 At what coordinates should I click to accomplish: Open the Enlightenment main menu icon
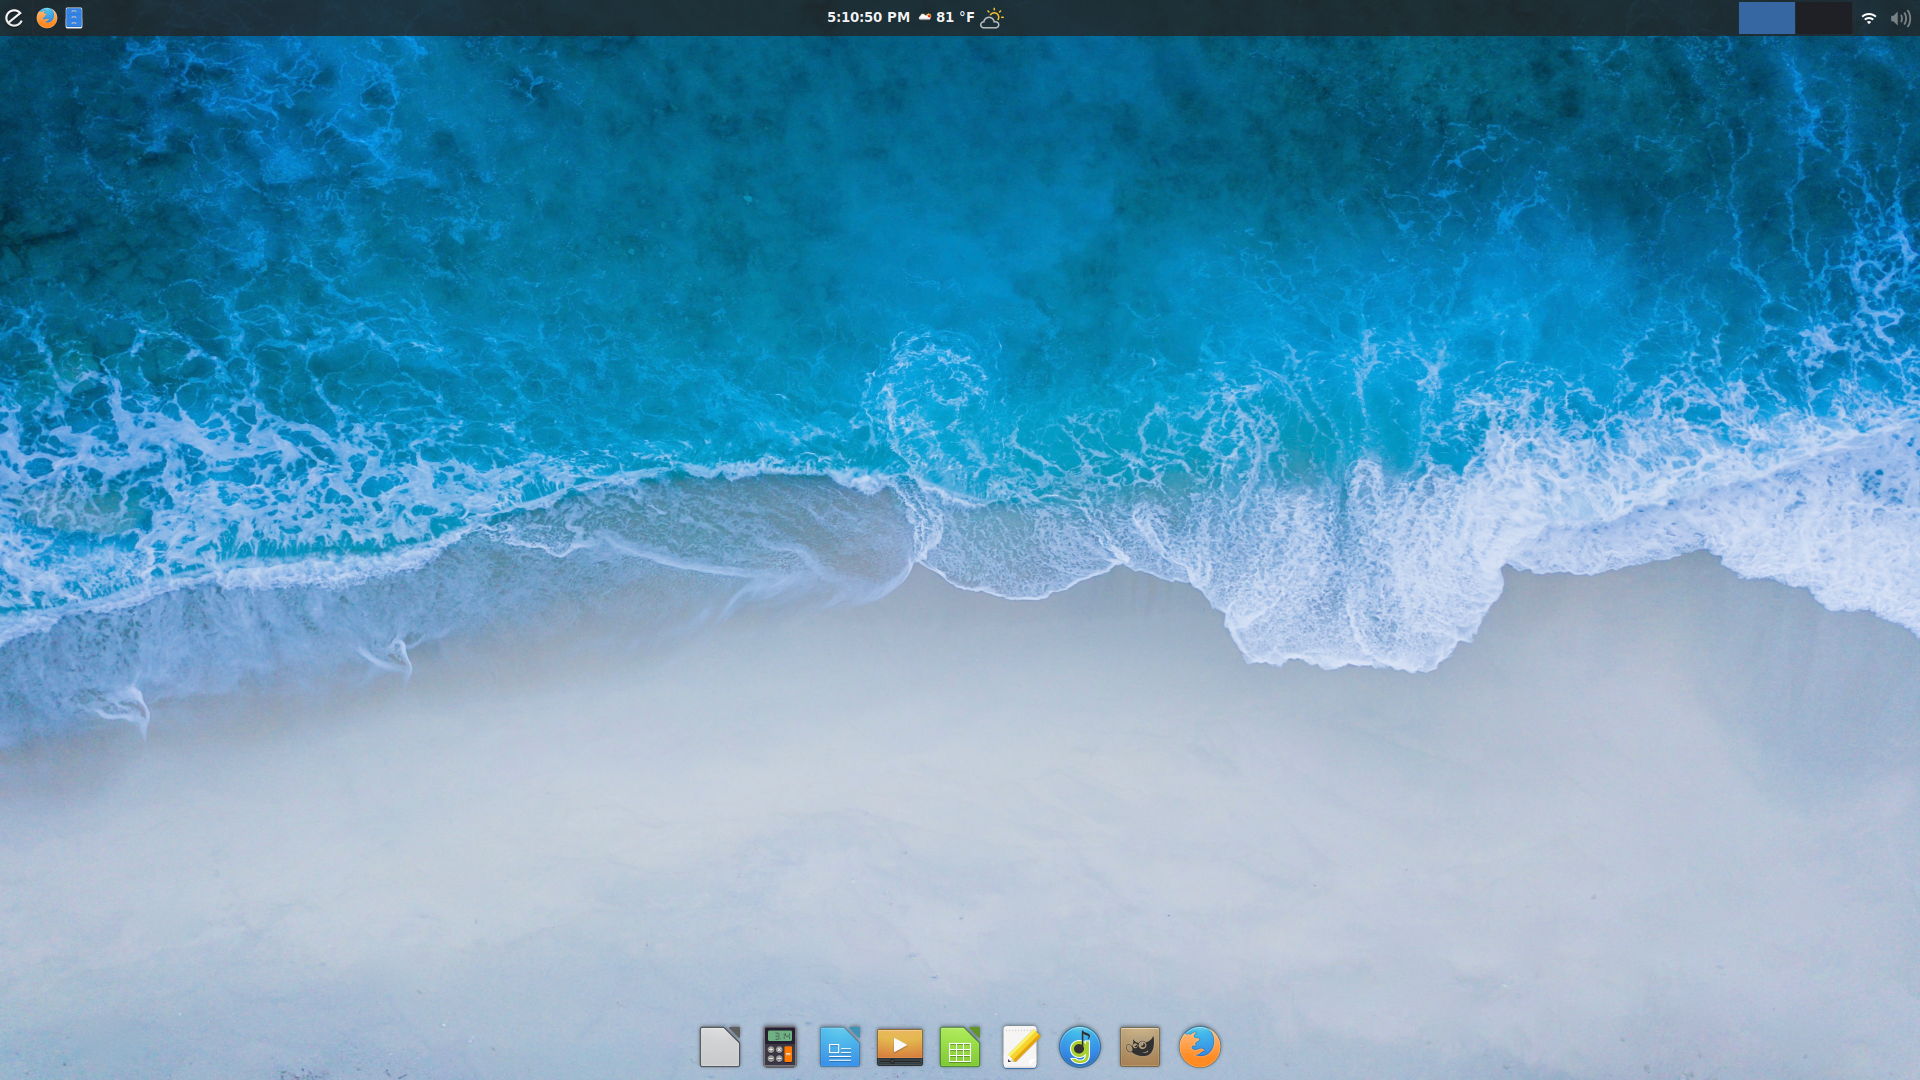click(x=14, y=18)
